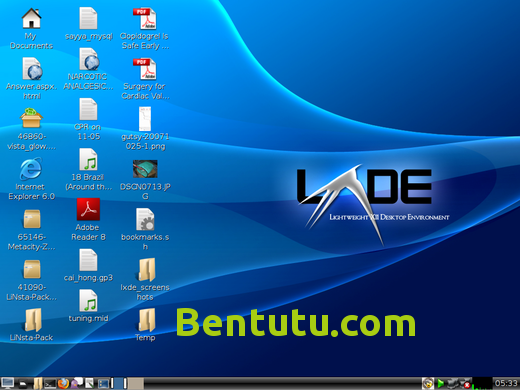Launch Pidgin messenger from the panel
This screenshot has height=390, width=520.
tap(77, 383)
